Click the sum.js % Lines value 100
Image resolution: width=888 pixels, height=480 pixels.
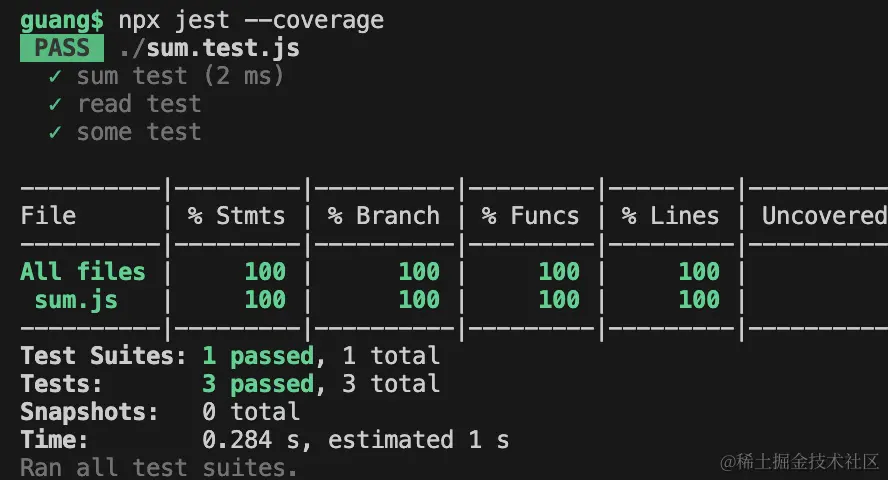[x=699, y=299]
